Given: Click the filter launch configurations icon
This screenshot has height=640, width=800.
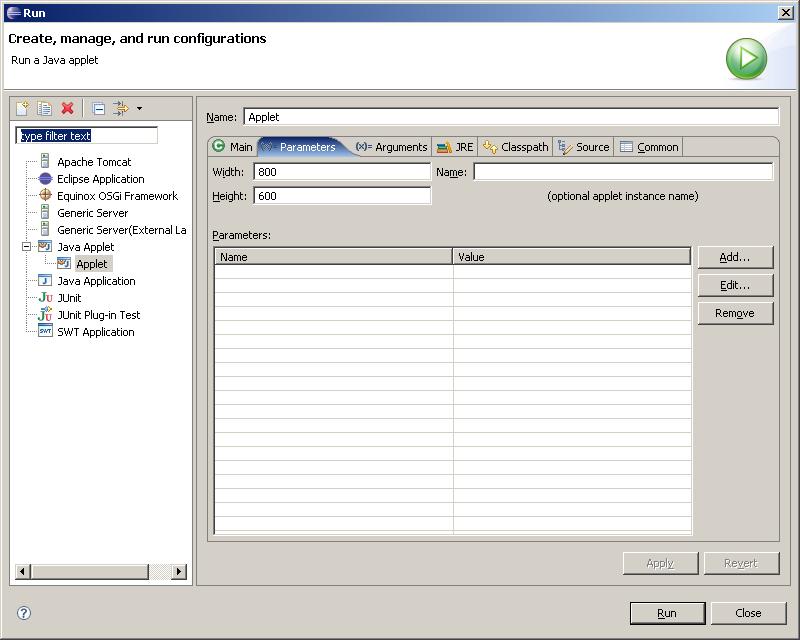Looking at the screenshot, I should point(121,108).
